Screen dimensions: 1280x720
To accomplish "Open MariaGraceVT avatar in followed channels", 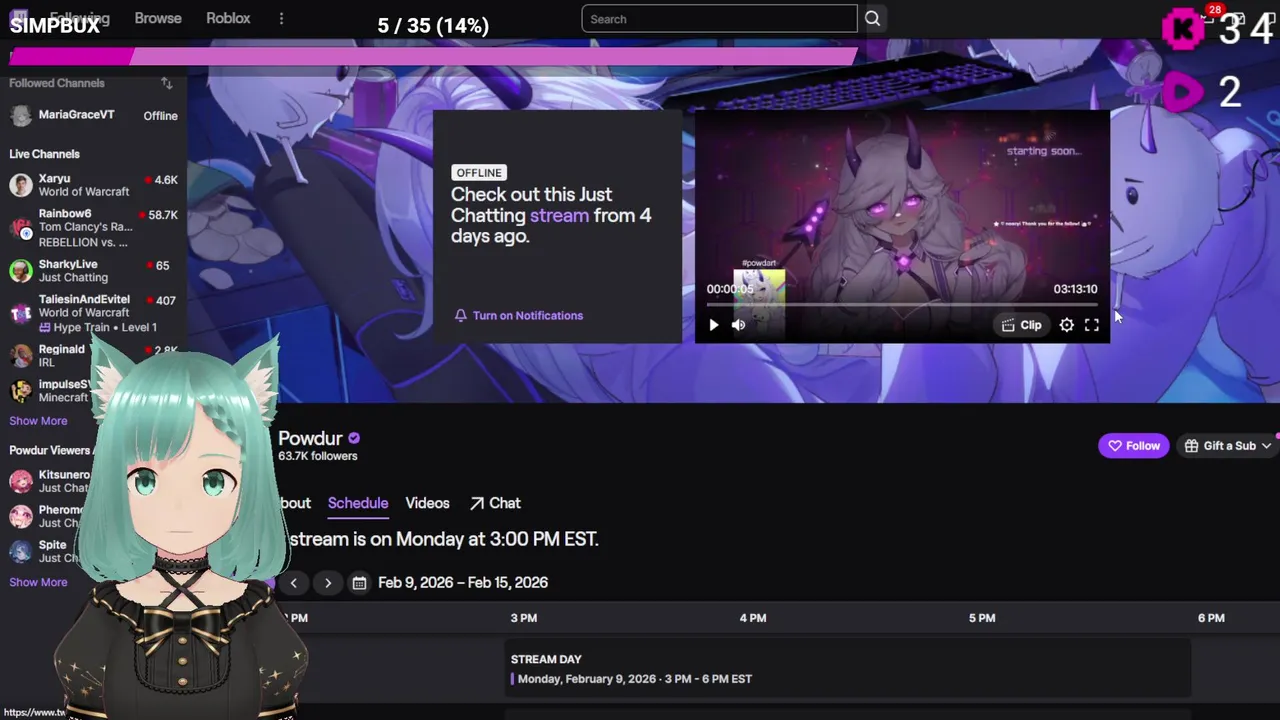I will [x=21, y=115].
